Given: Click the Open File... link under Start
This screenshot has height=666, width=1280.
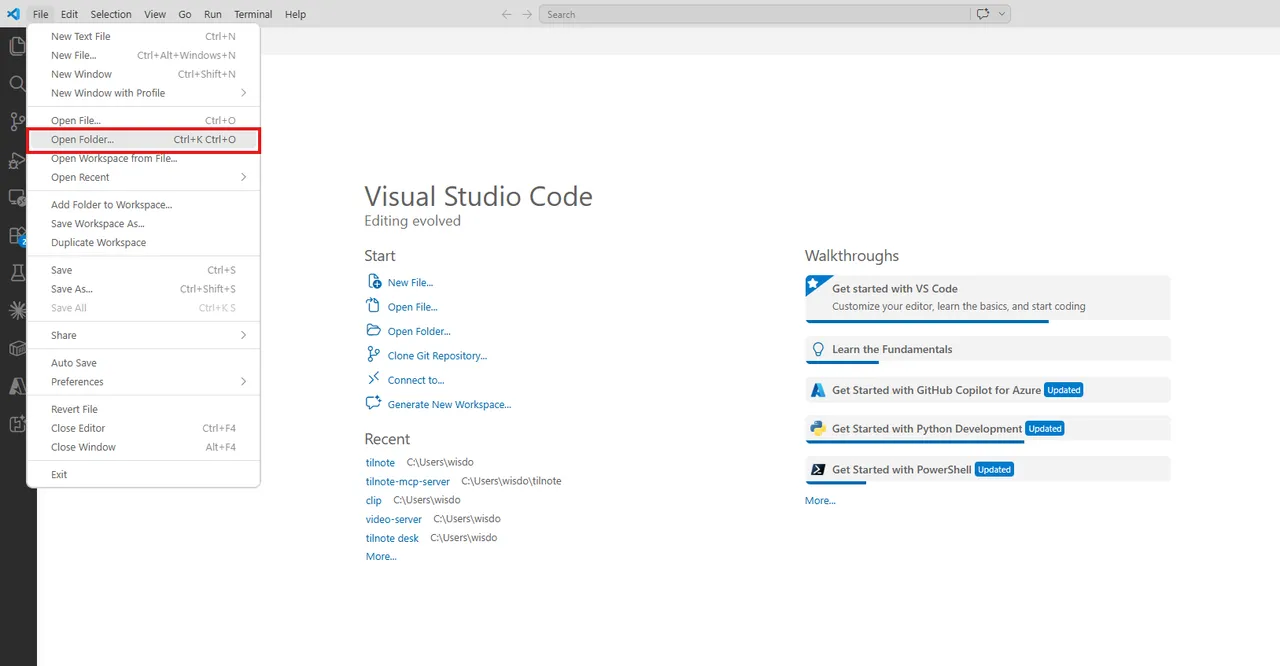Looking at the screenshot, I should pos(413,307).
